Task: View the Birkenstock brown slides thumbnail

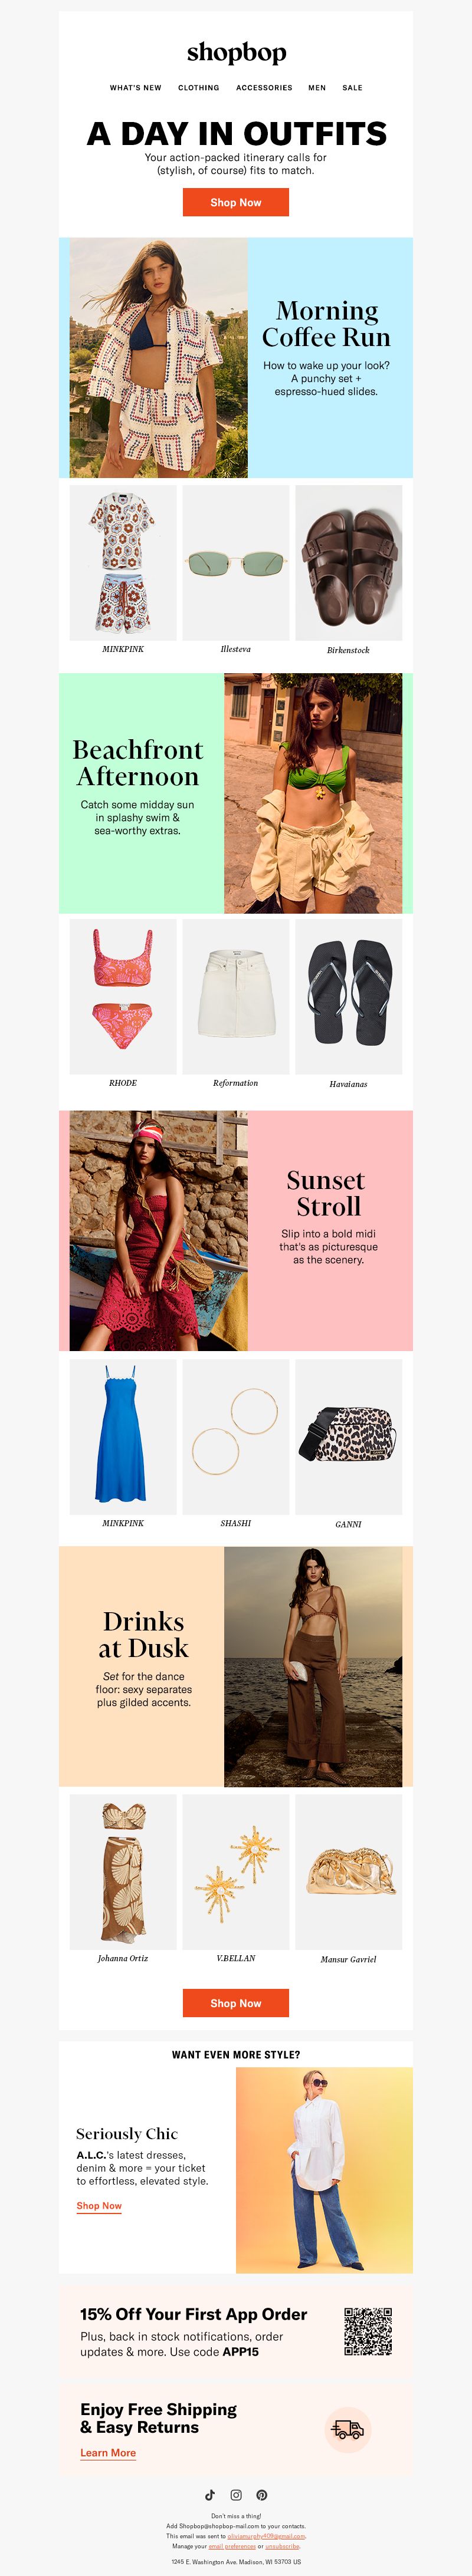Action: click(x=348, y=563)
